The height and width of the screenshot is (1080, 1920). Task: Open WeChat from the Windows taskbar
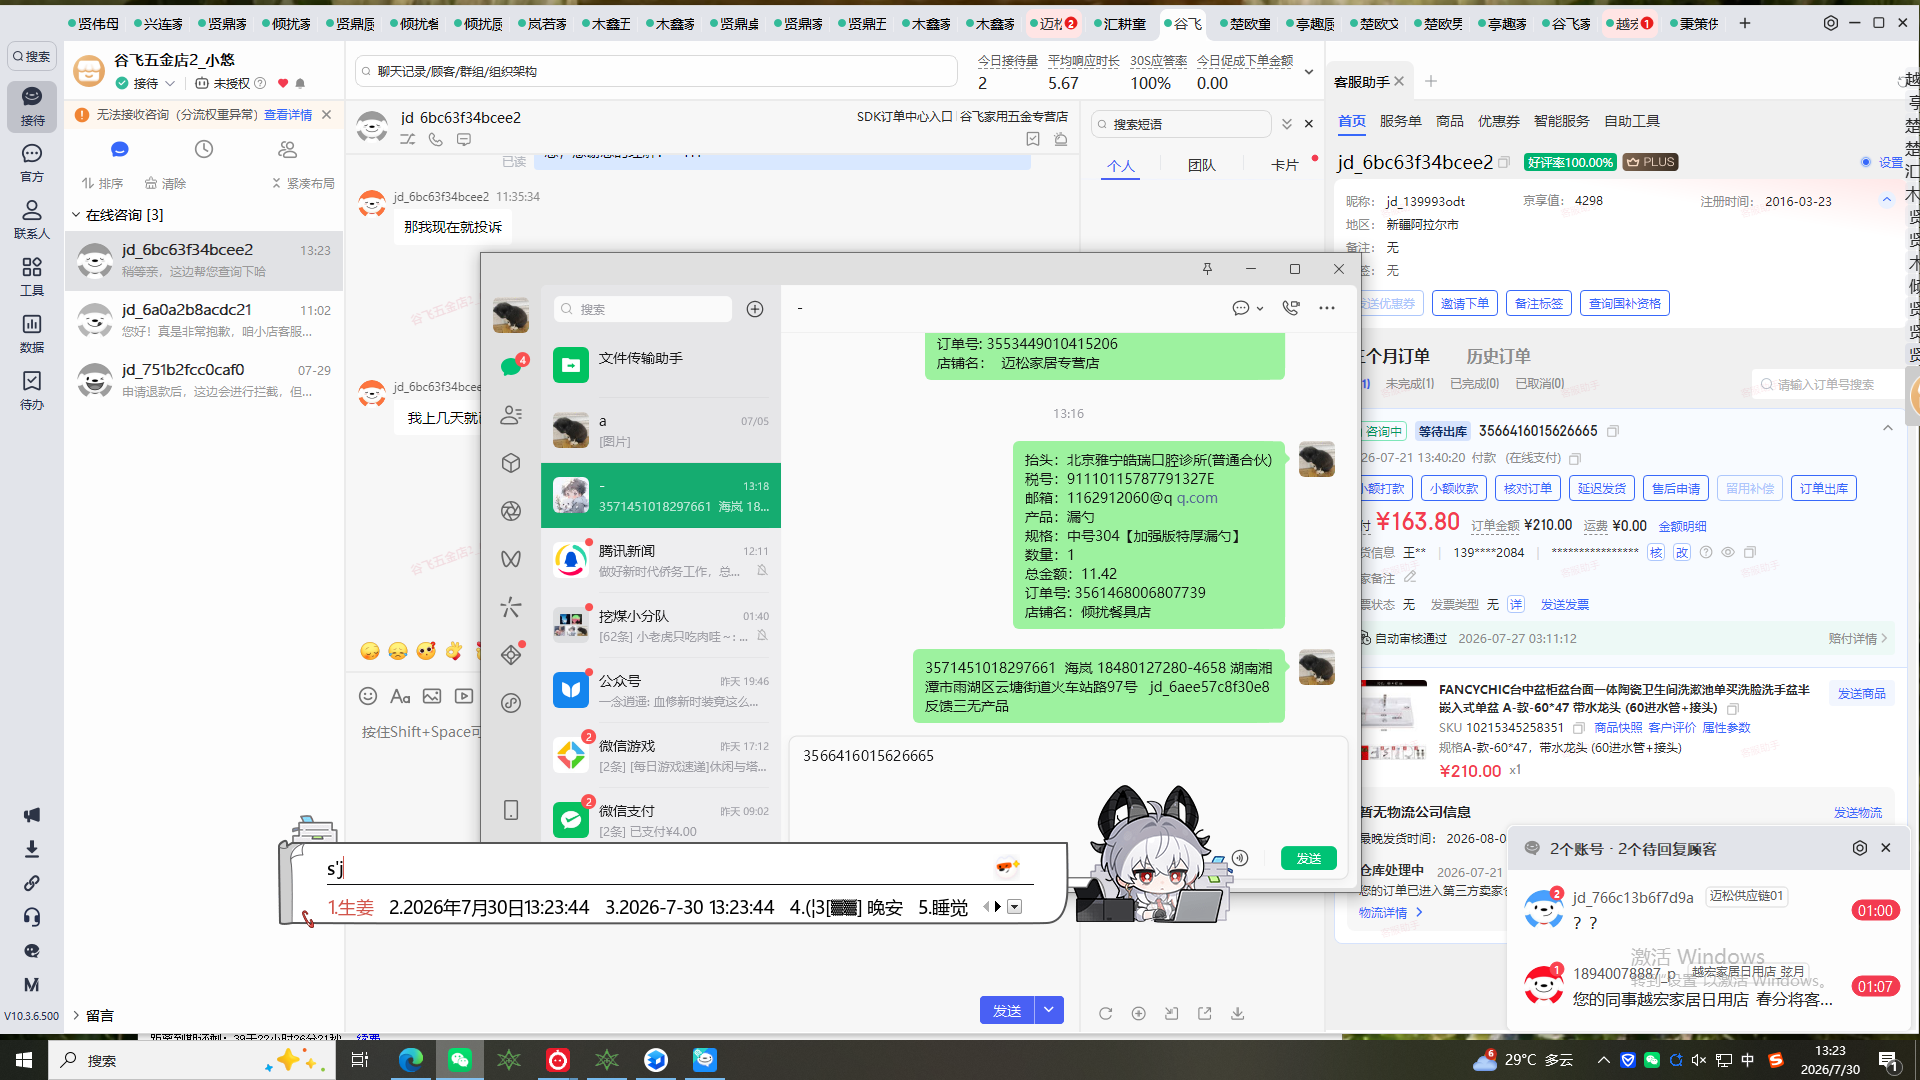click(460, 1060)
